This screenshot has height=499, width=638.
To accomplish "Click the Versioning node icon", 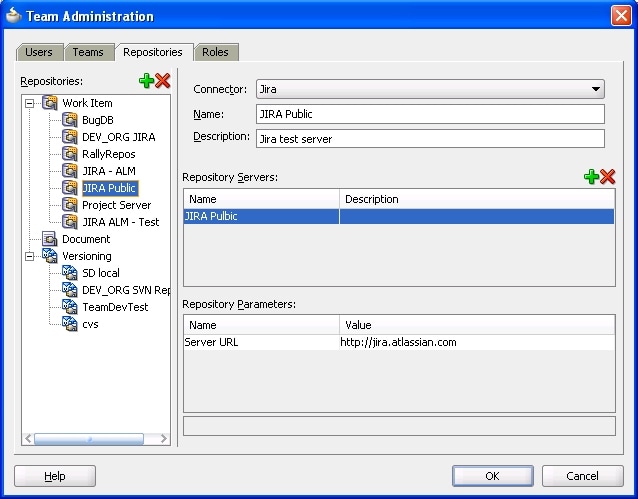I will pos(50,256).
